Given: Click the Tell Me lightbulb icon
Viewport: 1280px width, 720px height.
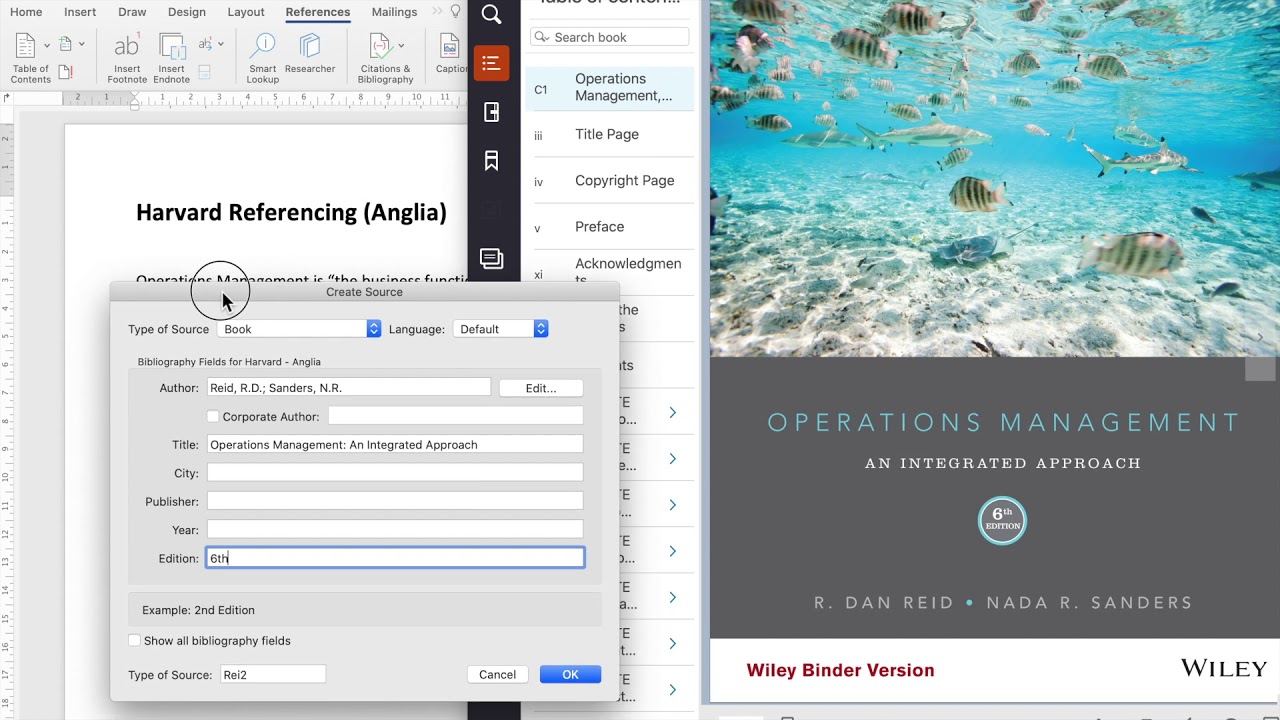Looking at the screenshot, I should [456, 12].
